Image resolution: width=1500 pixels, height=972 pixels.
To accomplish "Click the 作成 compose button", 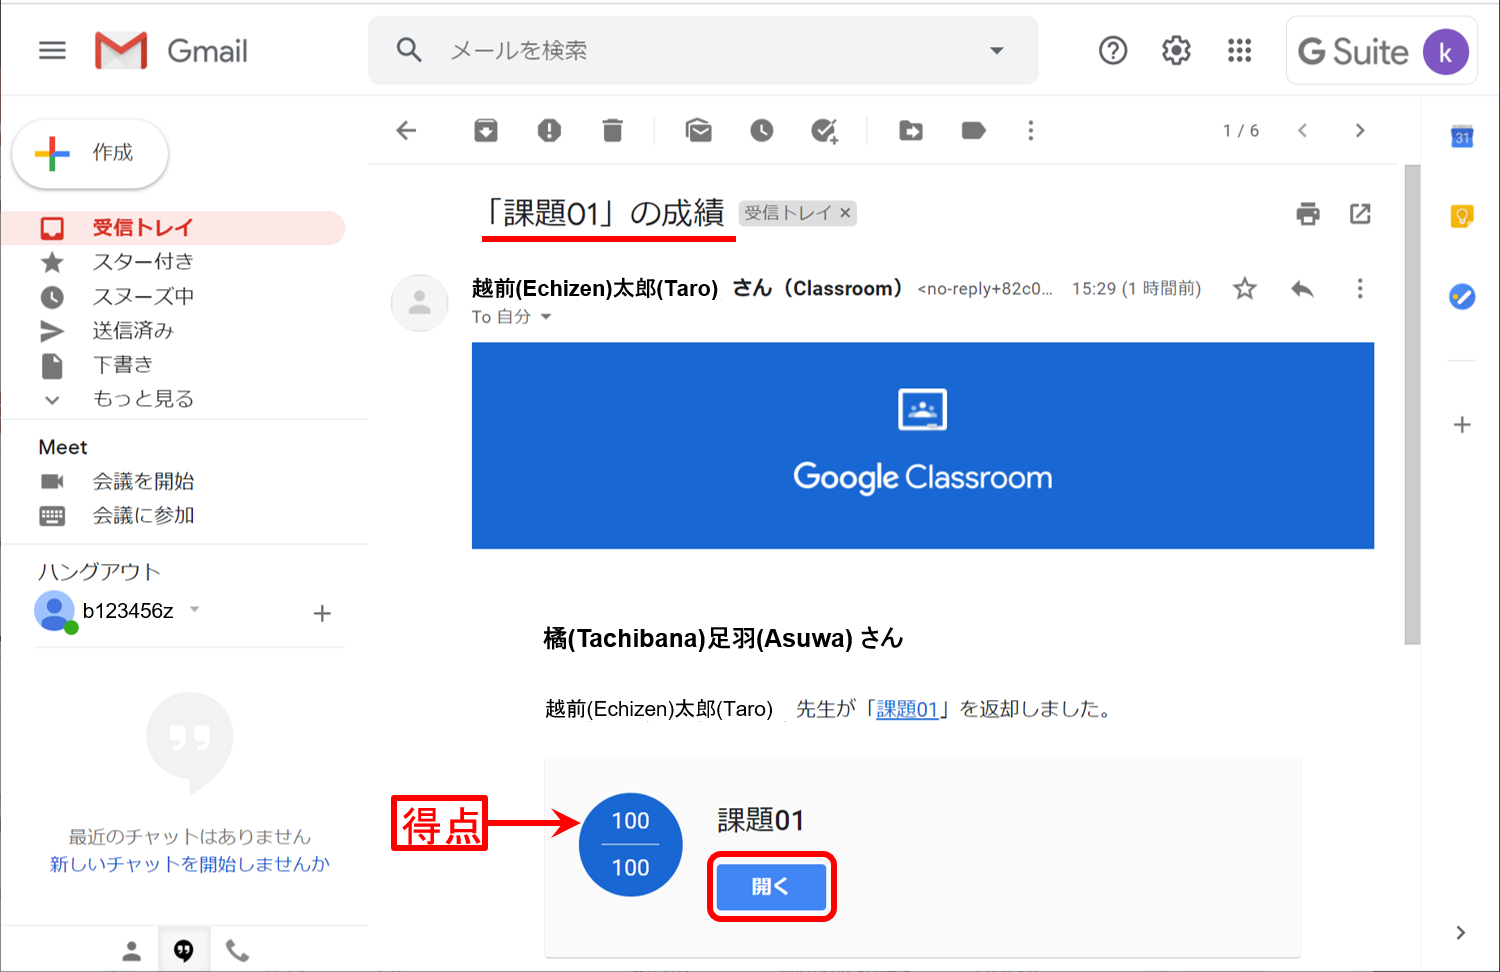I will point(90,153).
